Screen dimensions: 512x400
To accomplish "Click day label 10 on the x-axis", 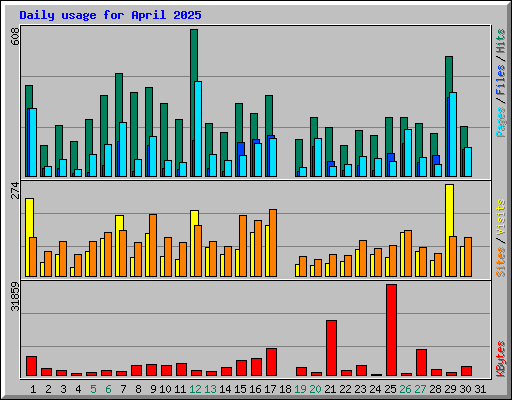I will (x=165, y=389).
